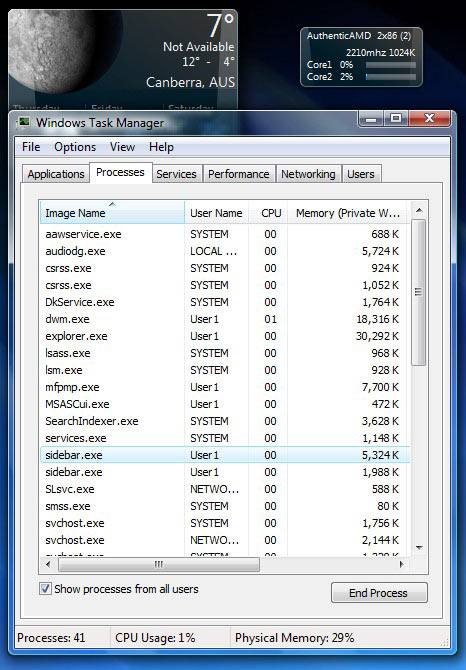
Task: Open the View menu
Action: coord(122,147)
